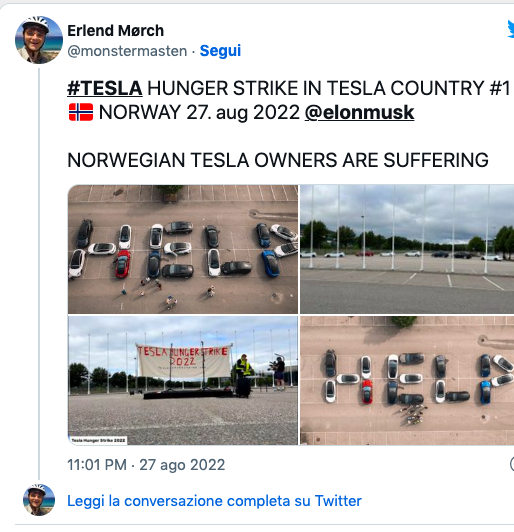Click the Tesla Hunger Strike 2022 caption label

[98, 440]
